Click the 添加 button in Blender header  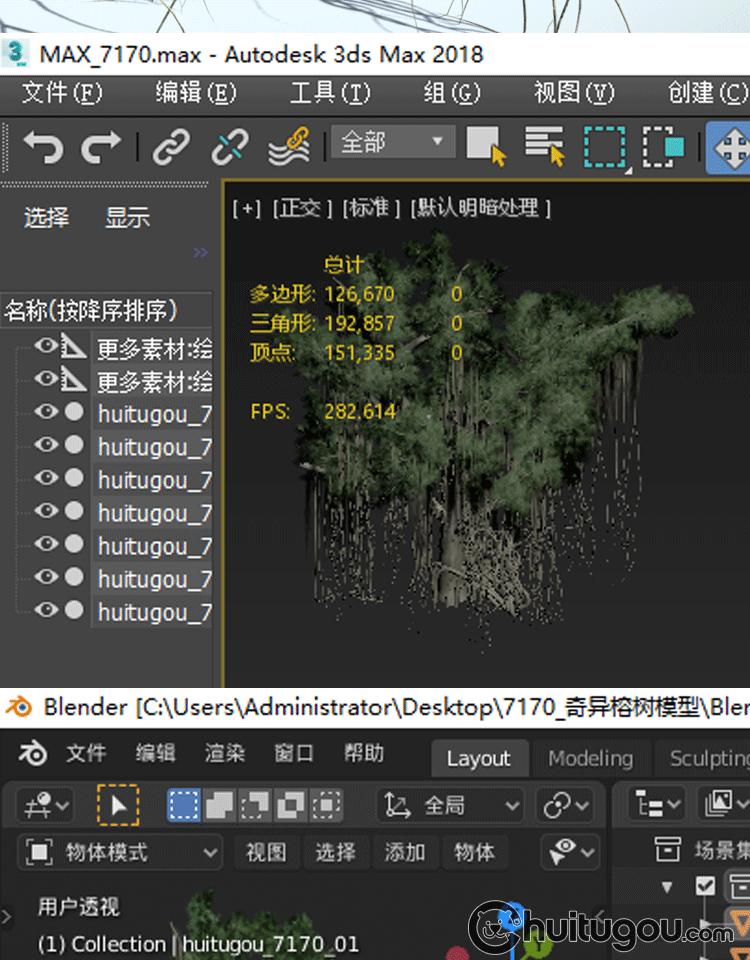(405, 853)
